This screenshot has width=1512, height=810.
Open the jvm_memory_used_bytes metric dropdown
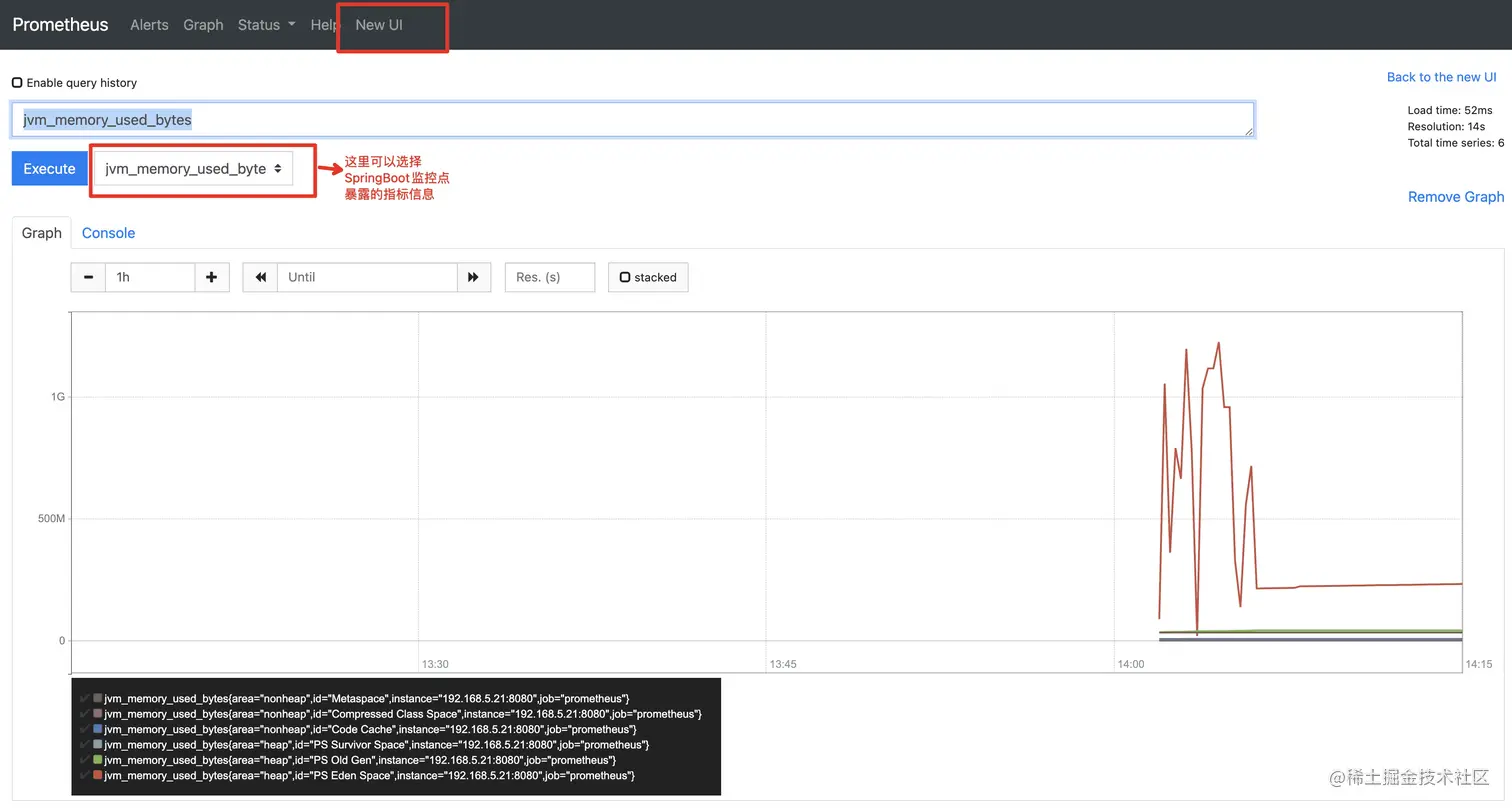pos(193,168)
